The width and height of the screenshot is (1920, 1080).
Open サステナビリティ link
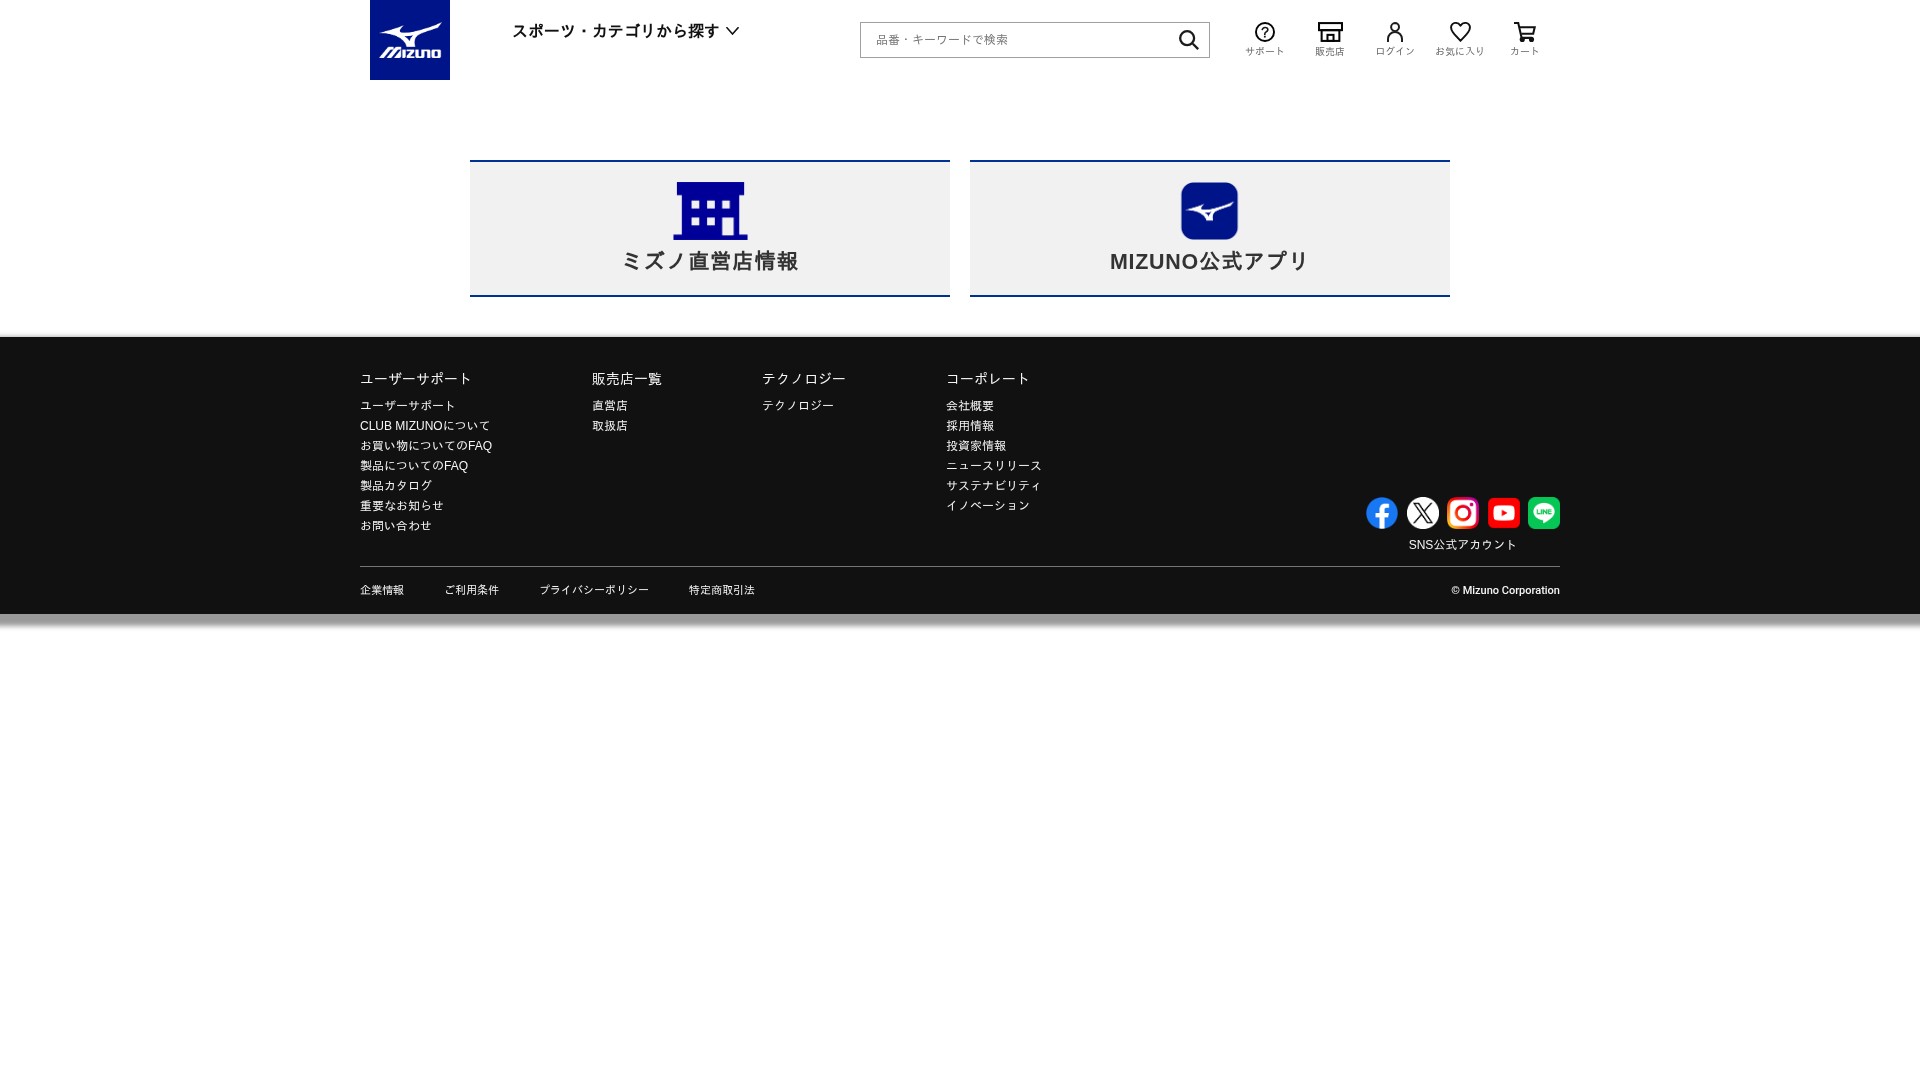(994, 486)
